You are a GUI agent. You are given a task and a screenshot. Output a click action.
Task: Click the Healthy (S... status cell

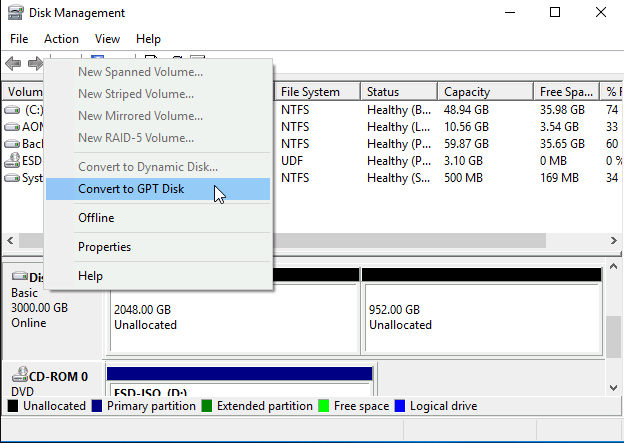click(x=399, y=178)
